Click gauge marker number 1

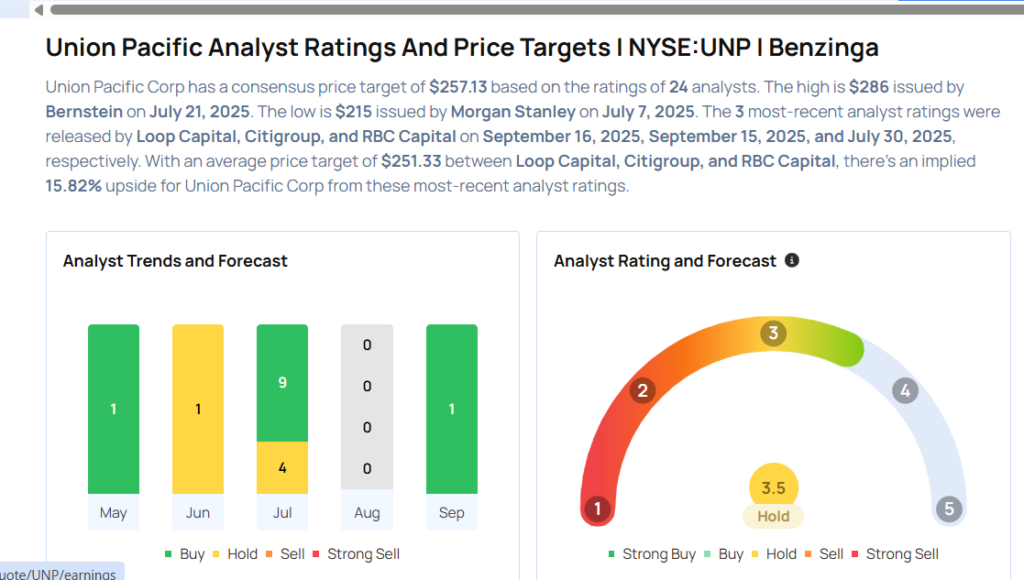point(597,509)
